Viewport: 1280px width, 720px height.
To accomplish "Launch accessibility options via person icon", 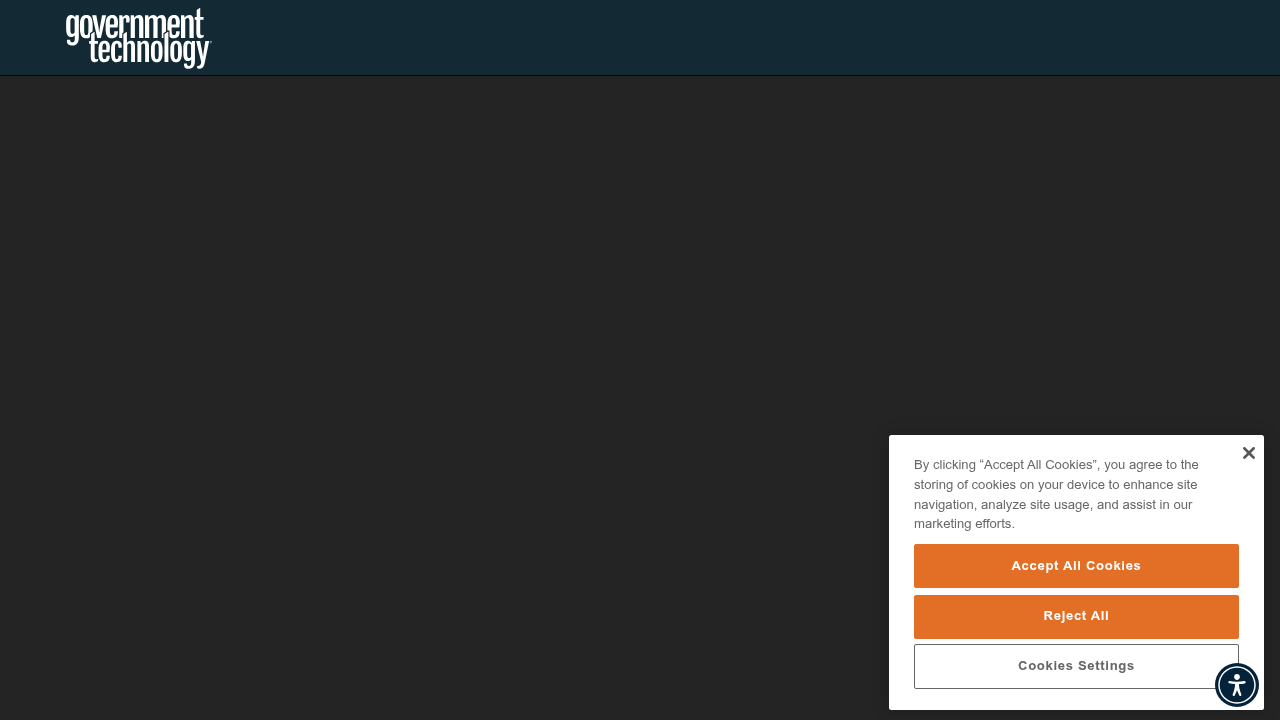I will click(x=1237, y=685).
